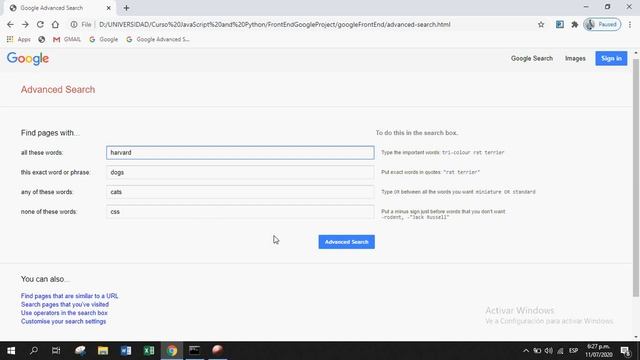Open the Windows Start menu

click(x=11, y=351)
